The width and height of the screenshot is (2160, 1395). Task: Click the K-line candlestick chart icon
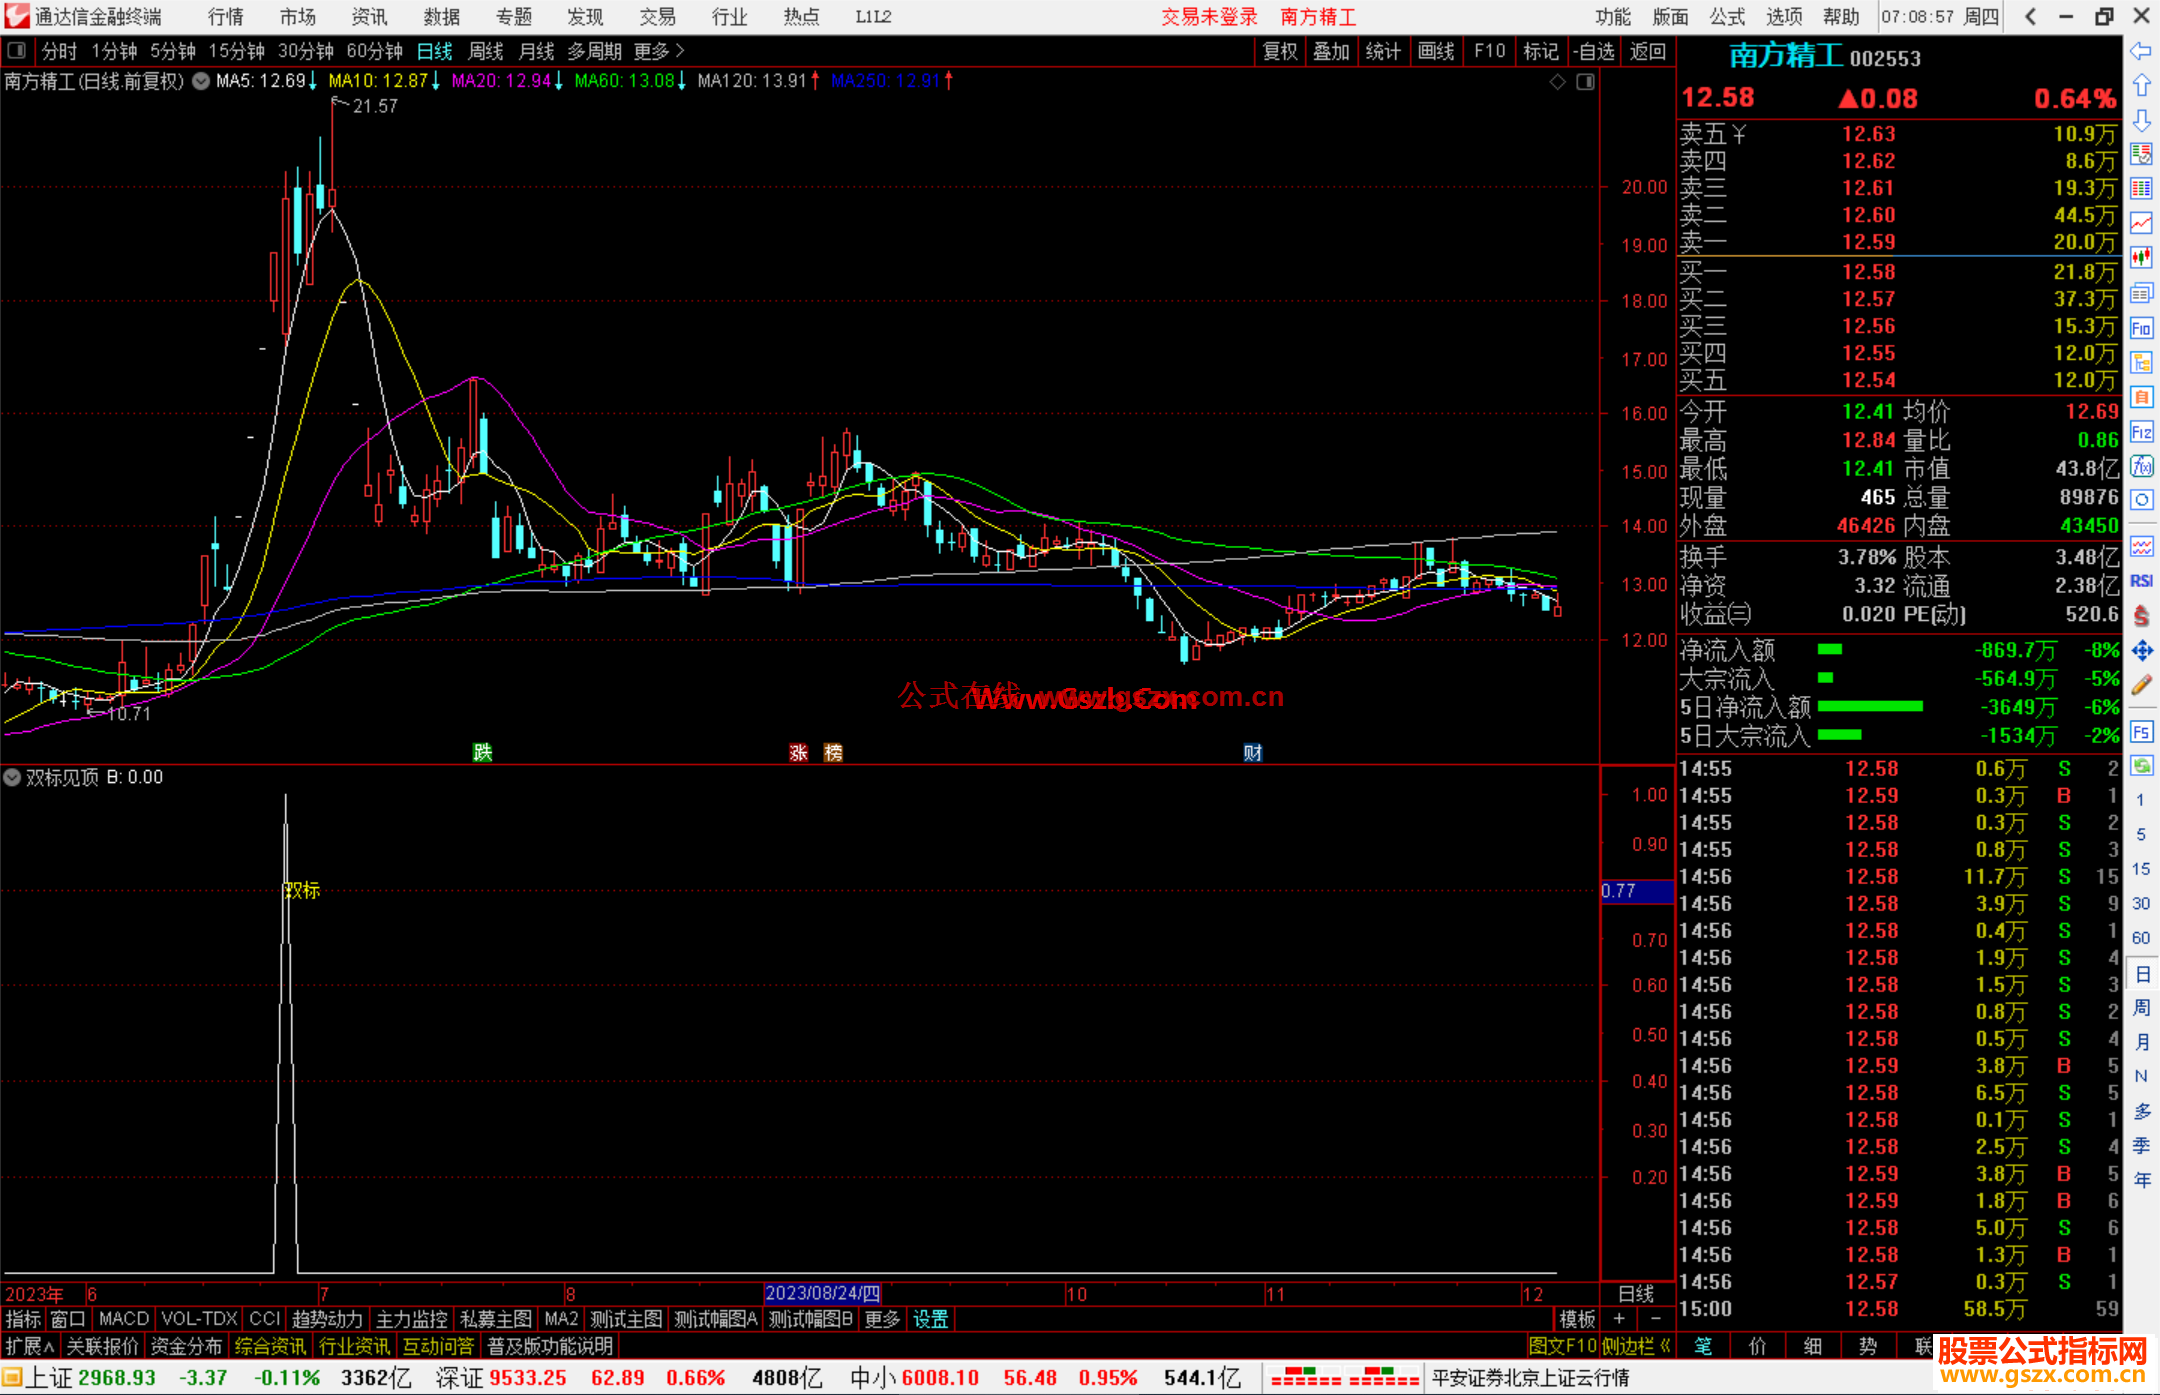2141,257
